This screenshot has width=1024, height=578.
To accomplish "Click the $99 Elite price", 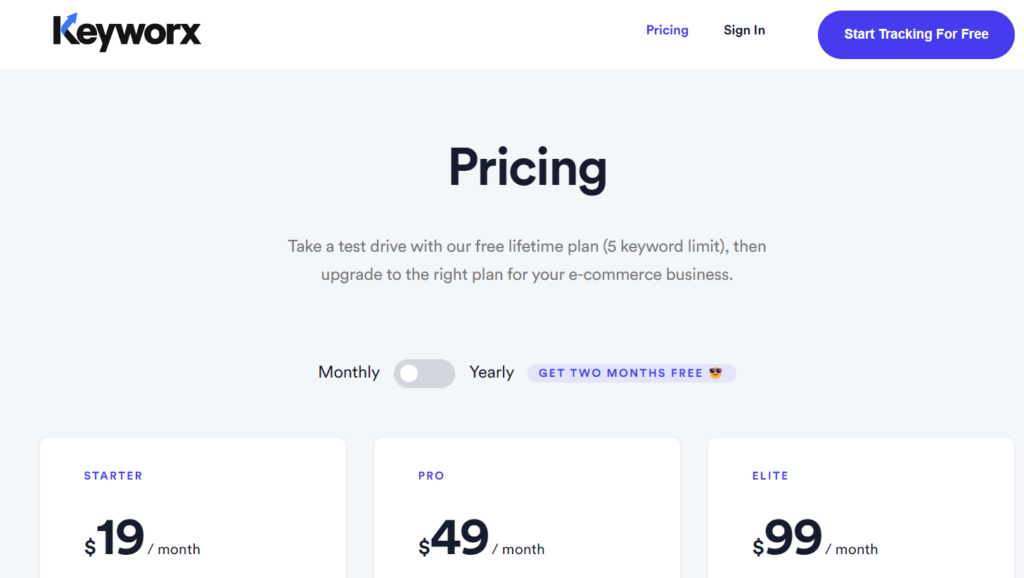I will click(x=788, y=539).
